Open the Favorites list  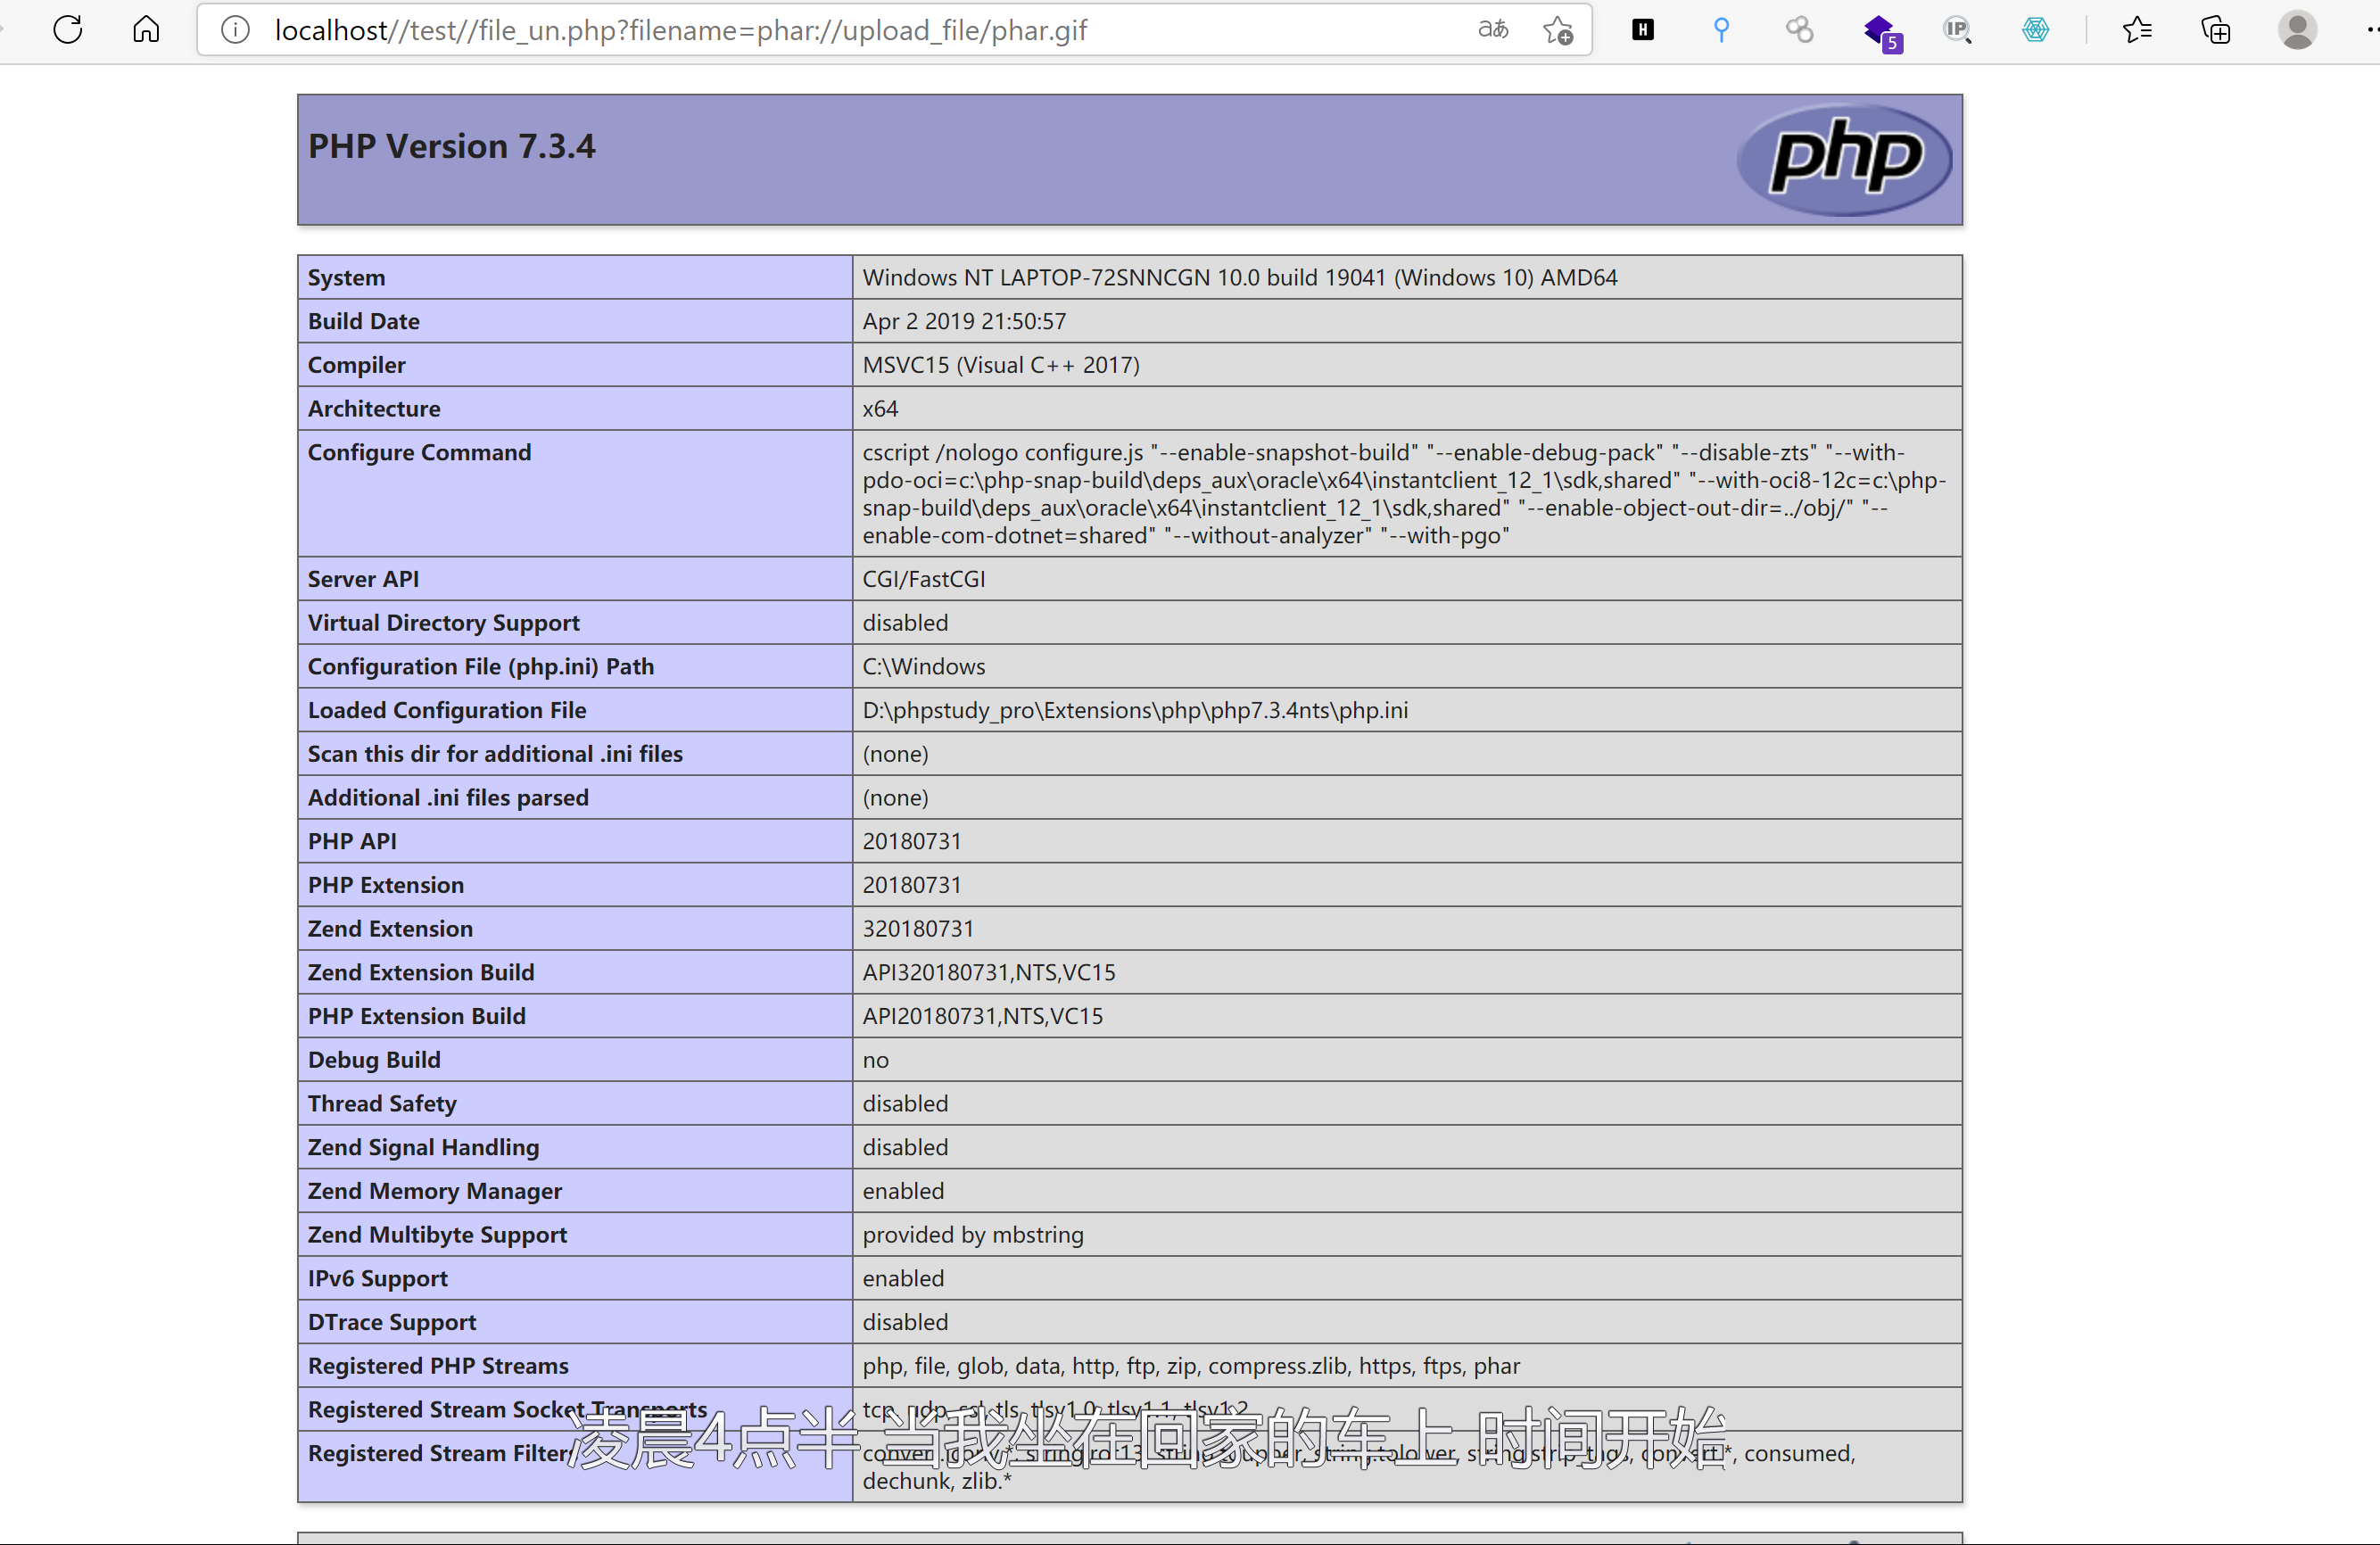click(2137, 30)
